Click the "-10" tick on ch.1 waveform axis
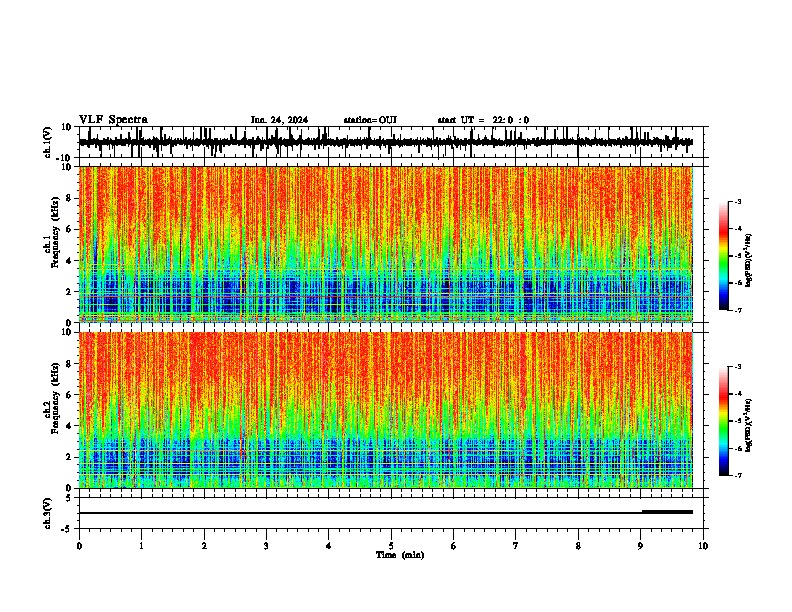The image size is (792, 612). point(65,158)
